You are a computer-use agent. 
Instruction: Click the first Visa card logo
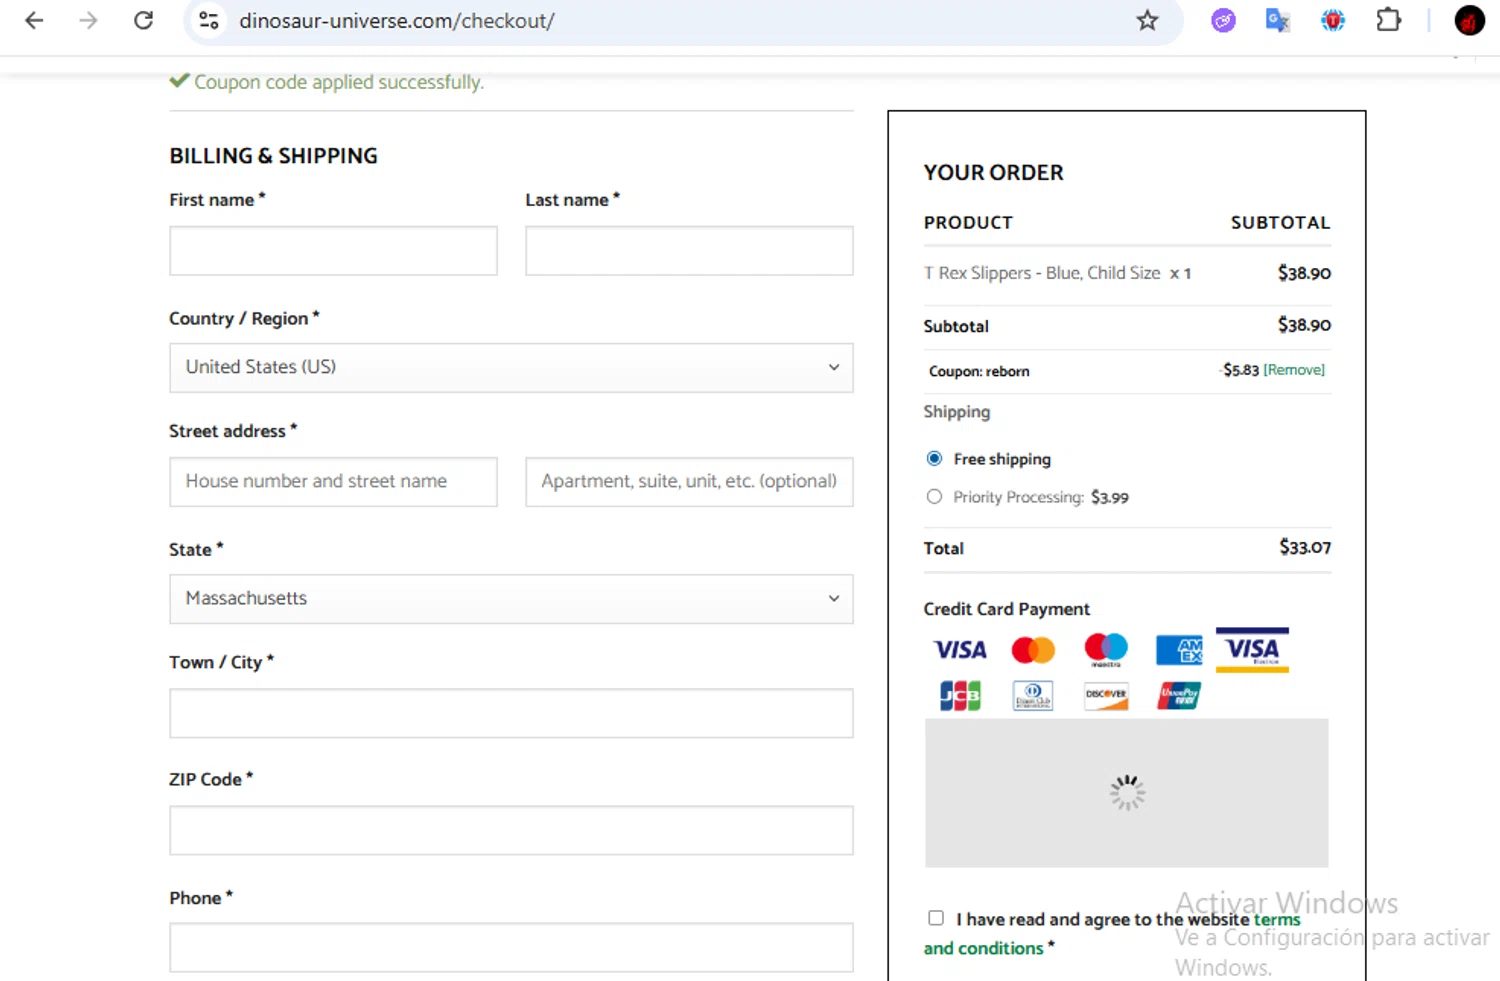point(960,650)
